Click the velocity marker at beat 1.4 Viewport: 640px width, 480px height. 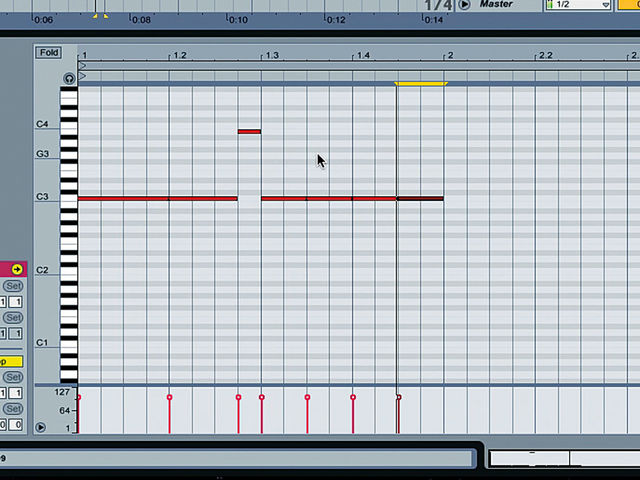[353, 397]
